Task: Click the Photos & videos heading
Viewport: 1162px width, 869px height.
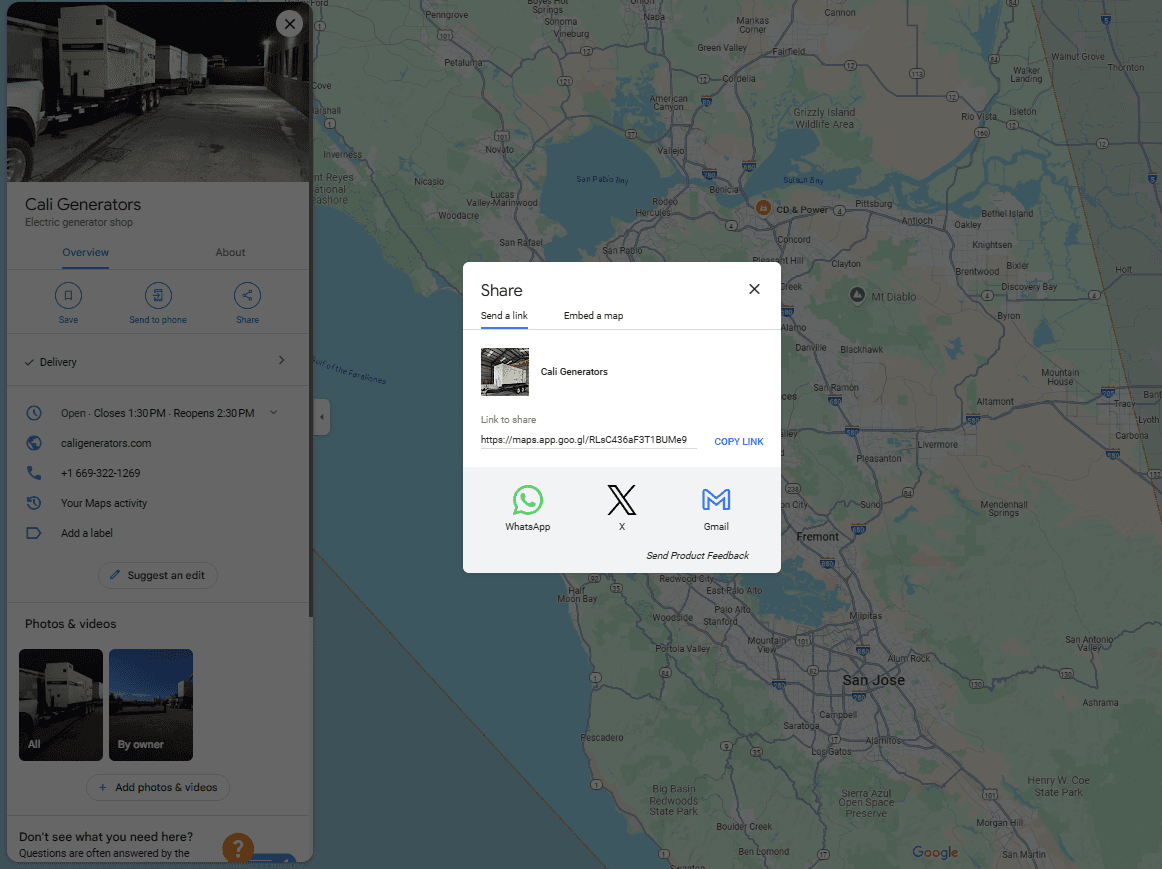Action: 70,624
